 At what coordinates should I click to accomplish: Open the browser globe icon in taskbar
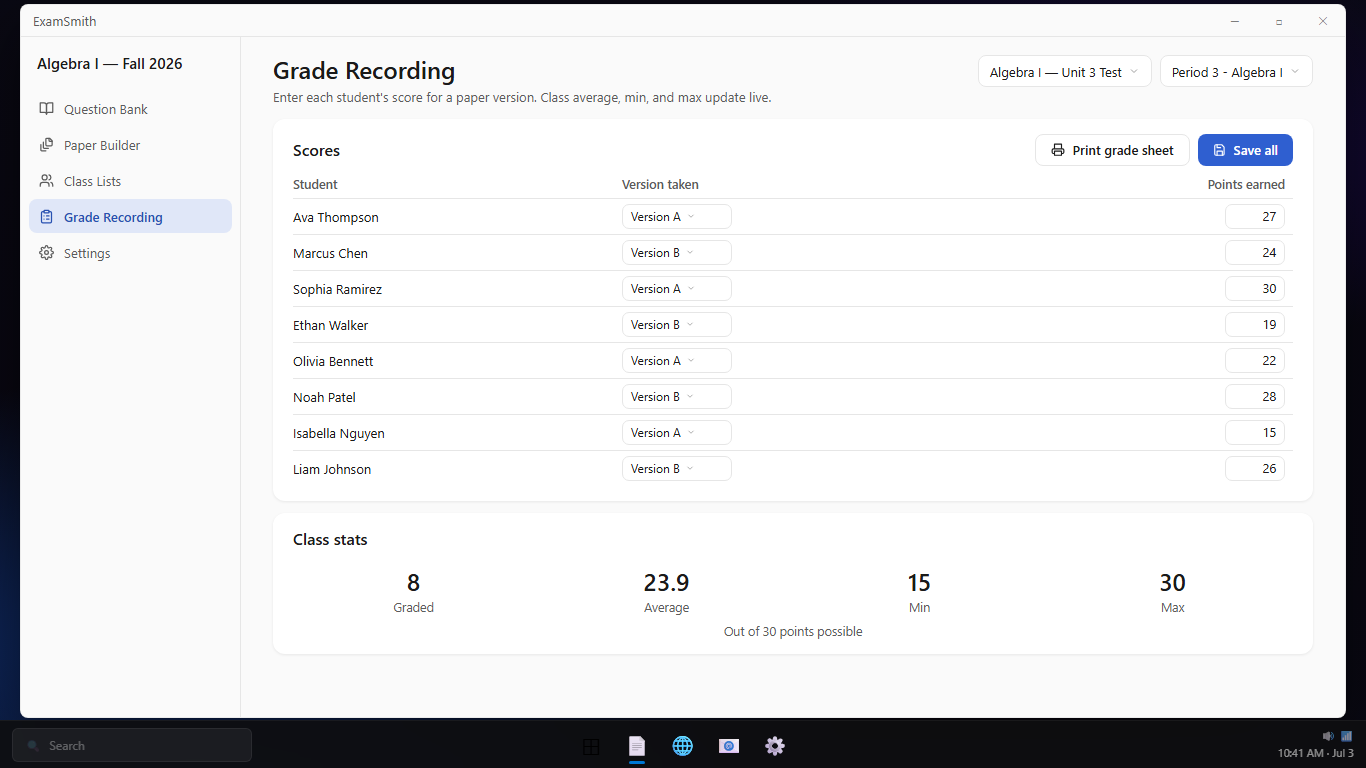coord(683,746)
